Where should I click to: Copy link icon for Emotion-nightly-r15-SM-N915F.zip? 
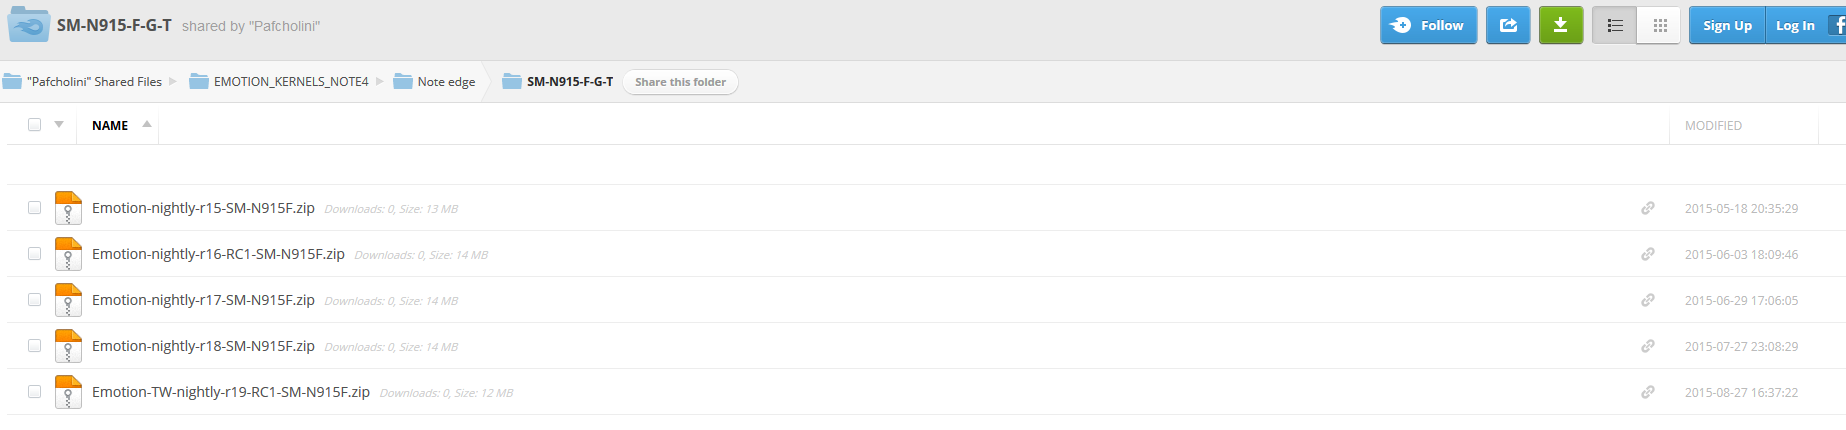click(1648, 208)
